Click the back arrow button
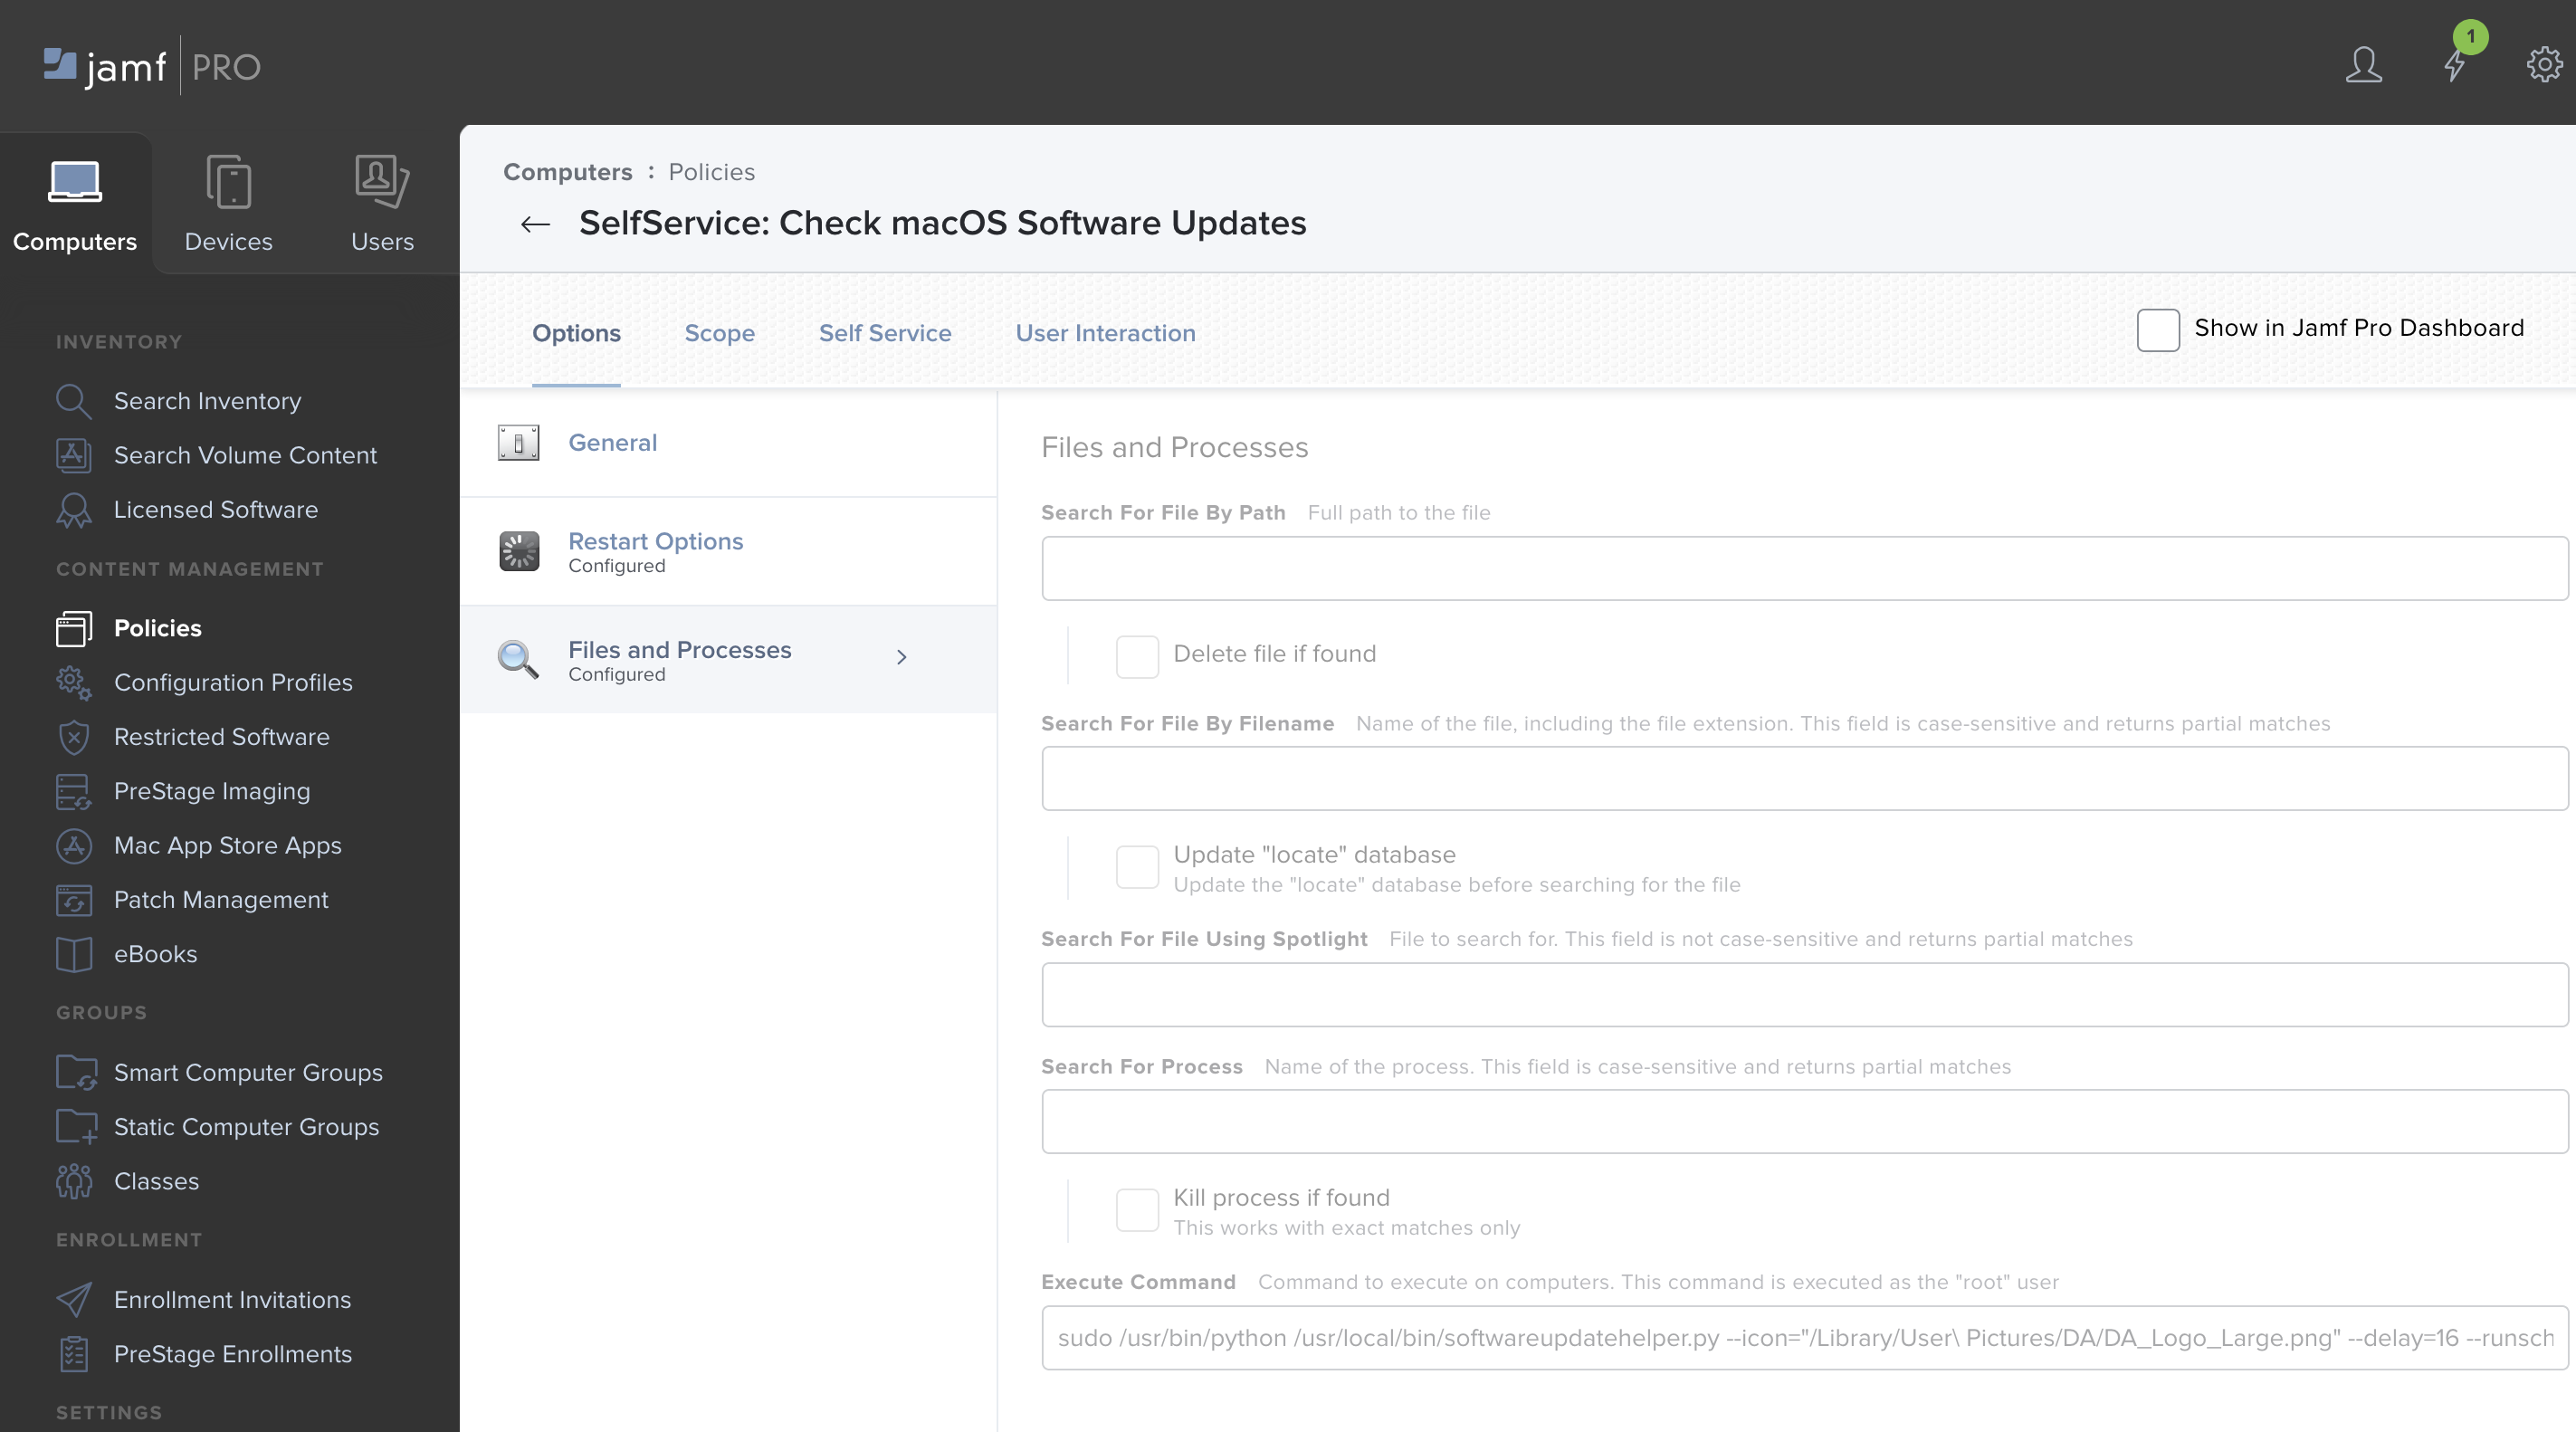 click(532, 222)
